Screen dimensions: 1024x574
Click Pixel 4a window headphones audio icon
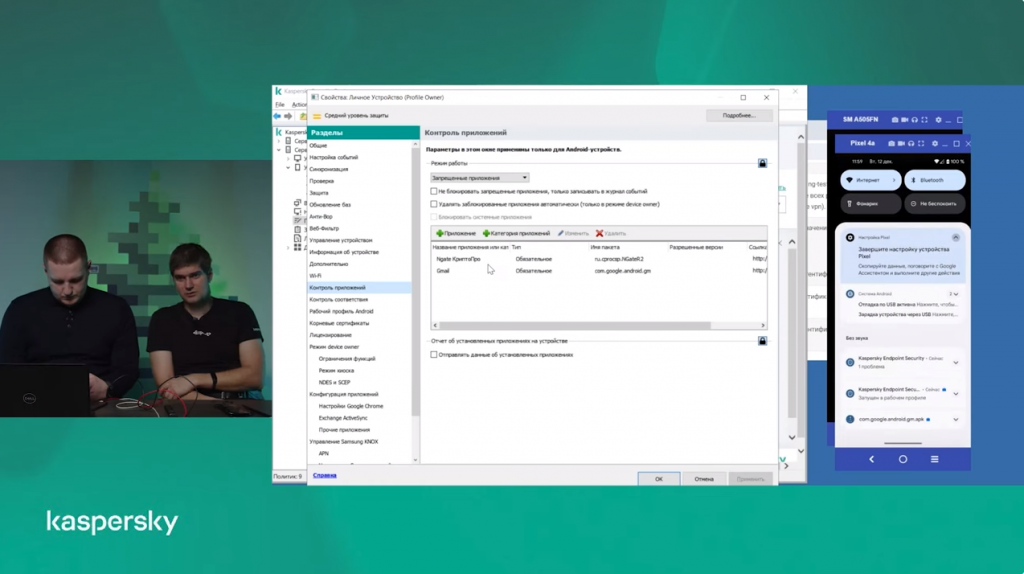[x=911, y=143]
